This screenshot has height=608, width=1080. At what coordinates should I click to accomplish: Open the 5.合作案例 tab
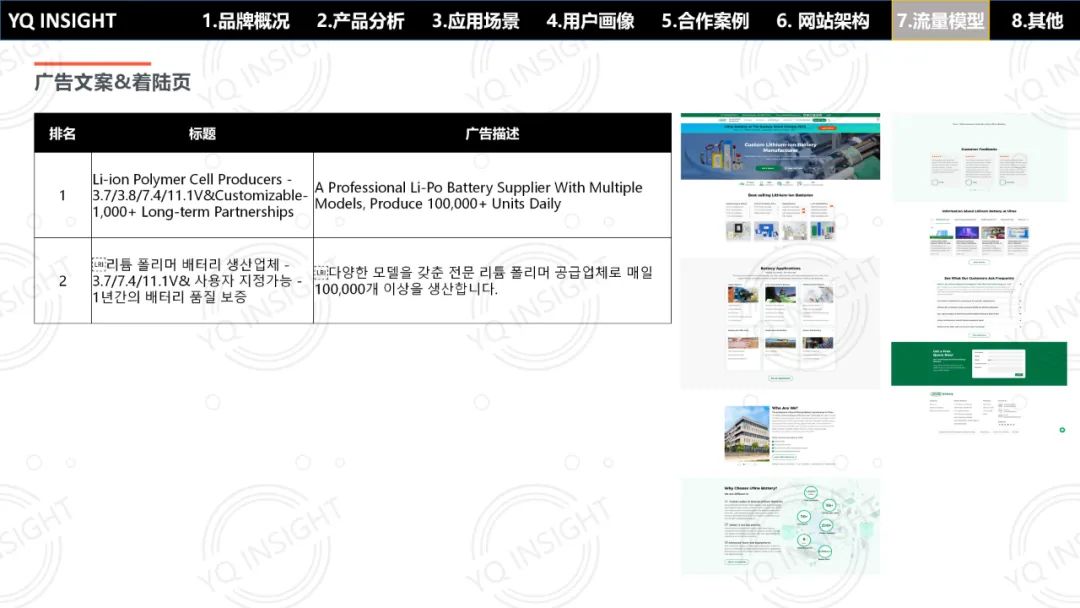coord(705,21)
